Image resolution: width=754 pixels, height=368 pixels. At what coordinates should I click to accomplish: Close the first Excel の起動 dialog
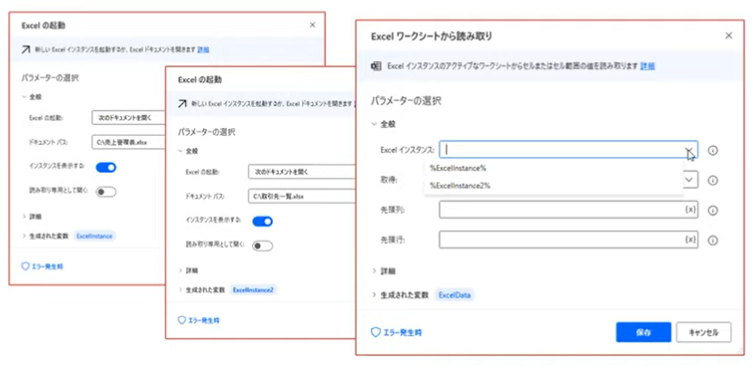[x=313, y=25]
